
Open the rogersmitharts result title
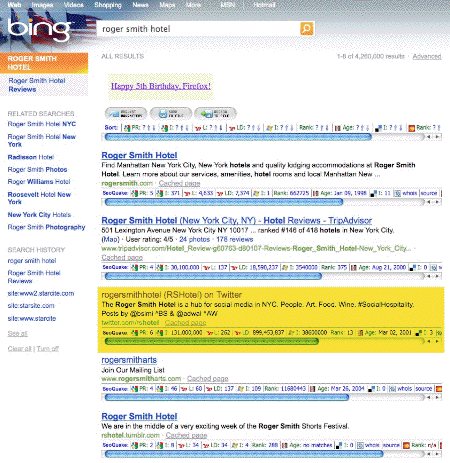[129, 360]
